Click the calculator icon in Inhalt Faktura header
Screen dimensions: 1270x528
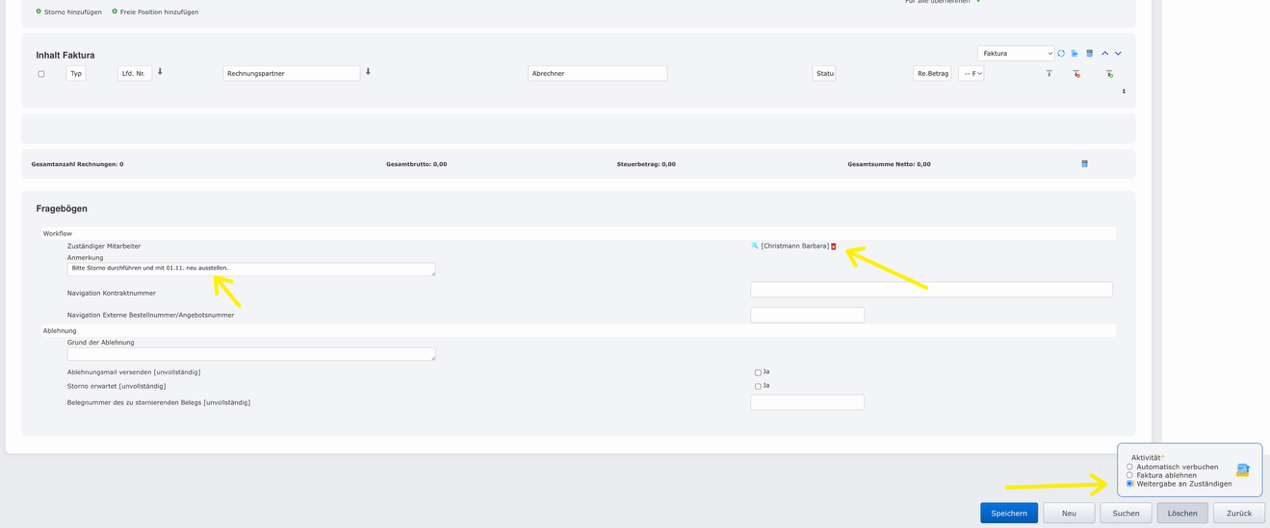pyautogui.click(x=1089, y=53)
